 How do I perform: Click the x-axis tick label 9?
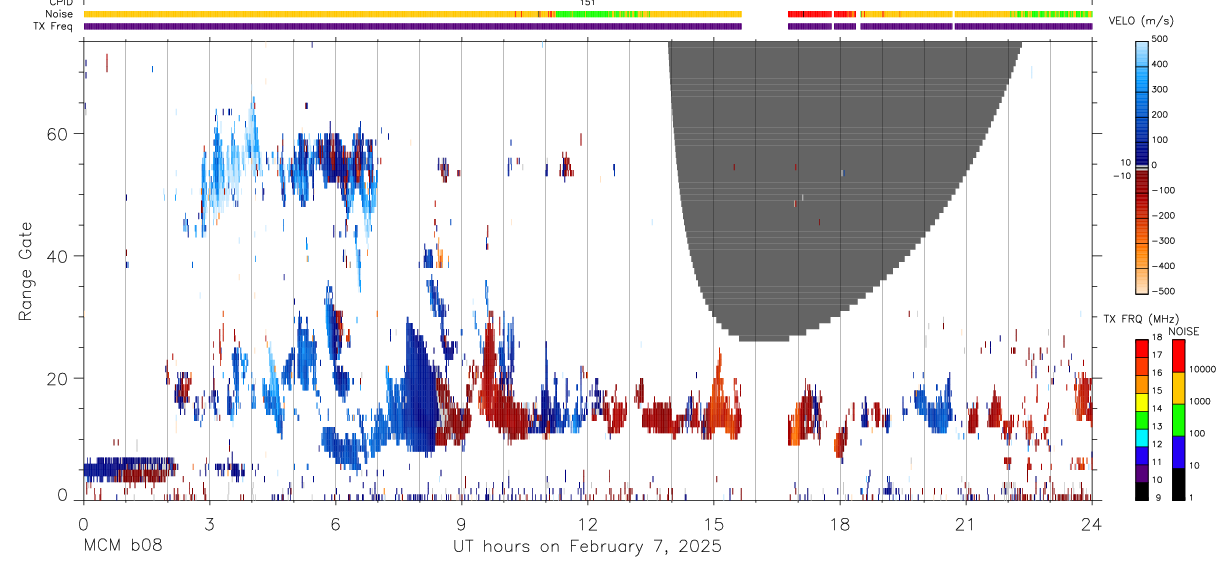[461, 524]
